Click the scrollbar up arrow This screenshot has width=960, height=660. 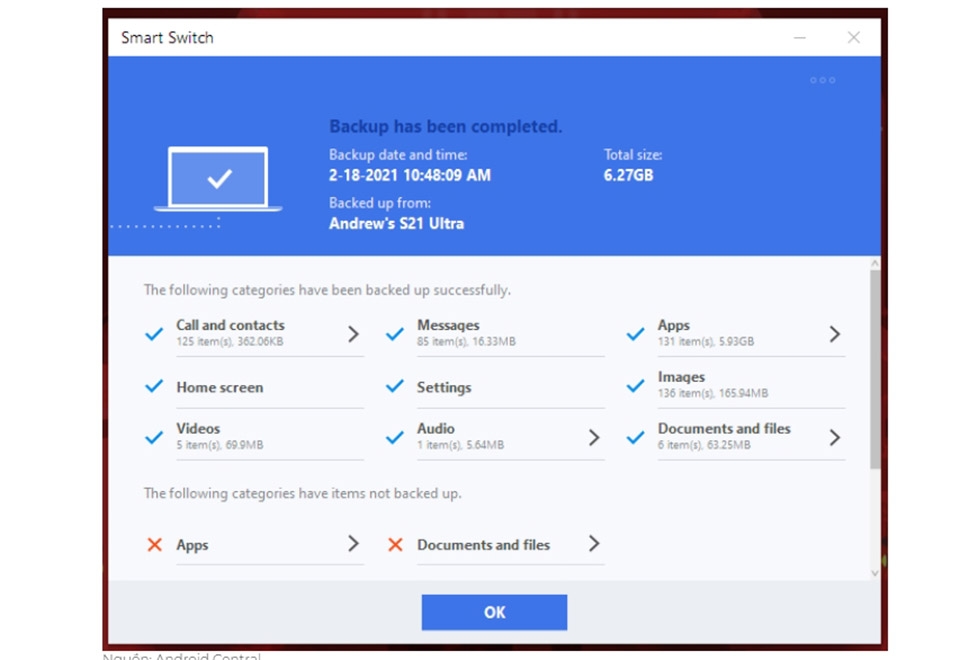pyautogui.click(x=875, y=263)
